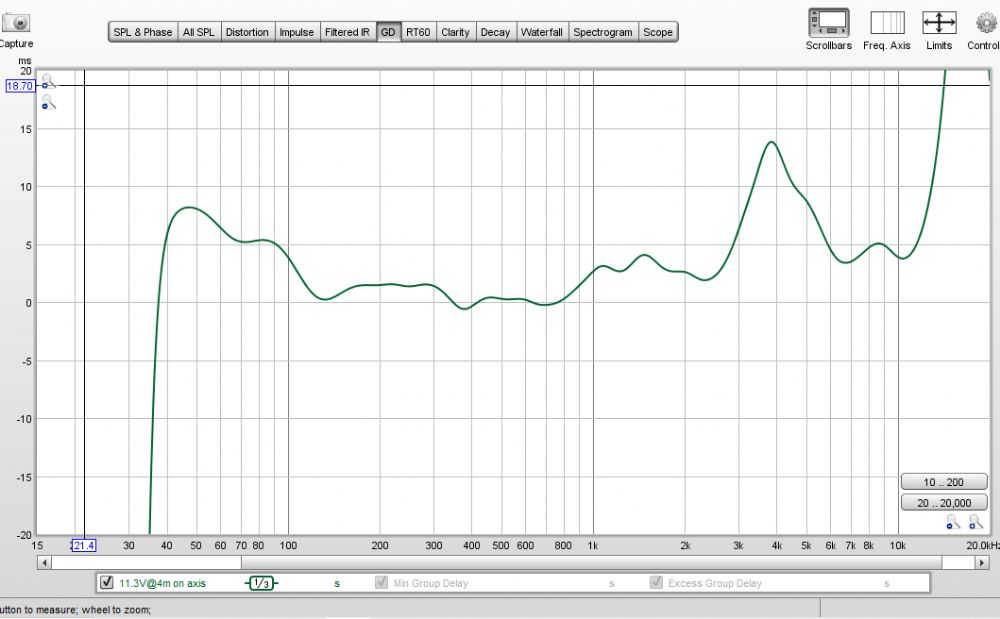This screenshot has height=619, width=1000.
Task: Click the lower vertical zoom magnifier icon
Action: [49, 101]
